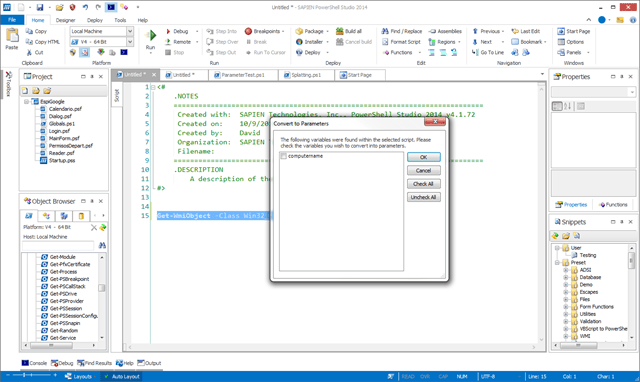This screenshot has width=640, height=382.
Task: Click the Object Browser search input field
Action: [x=58, y=245]
